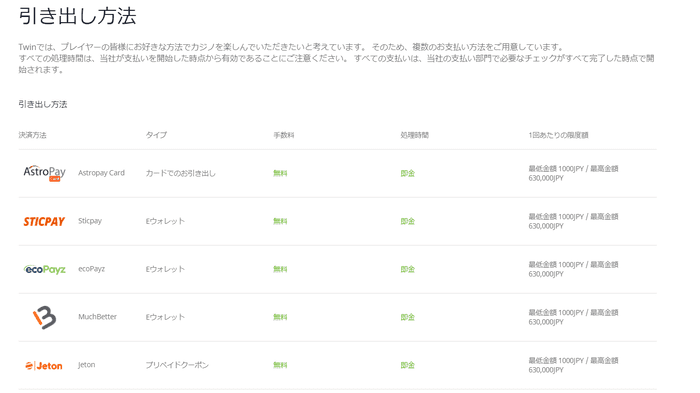Select the Jeton method name text
Screen dimensions: 700x393
87,364
